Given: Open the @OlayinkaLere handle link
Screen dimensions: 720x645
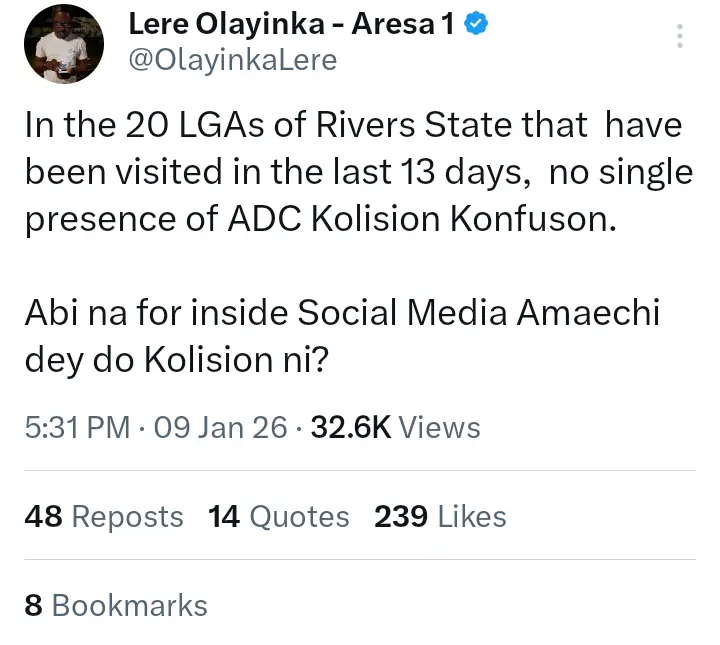Looking at the screenshot, I should [233, 60].
